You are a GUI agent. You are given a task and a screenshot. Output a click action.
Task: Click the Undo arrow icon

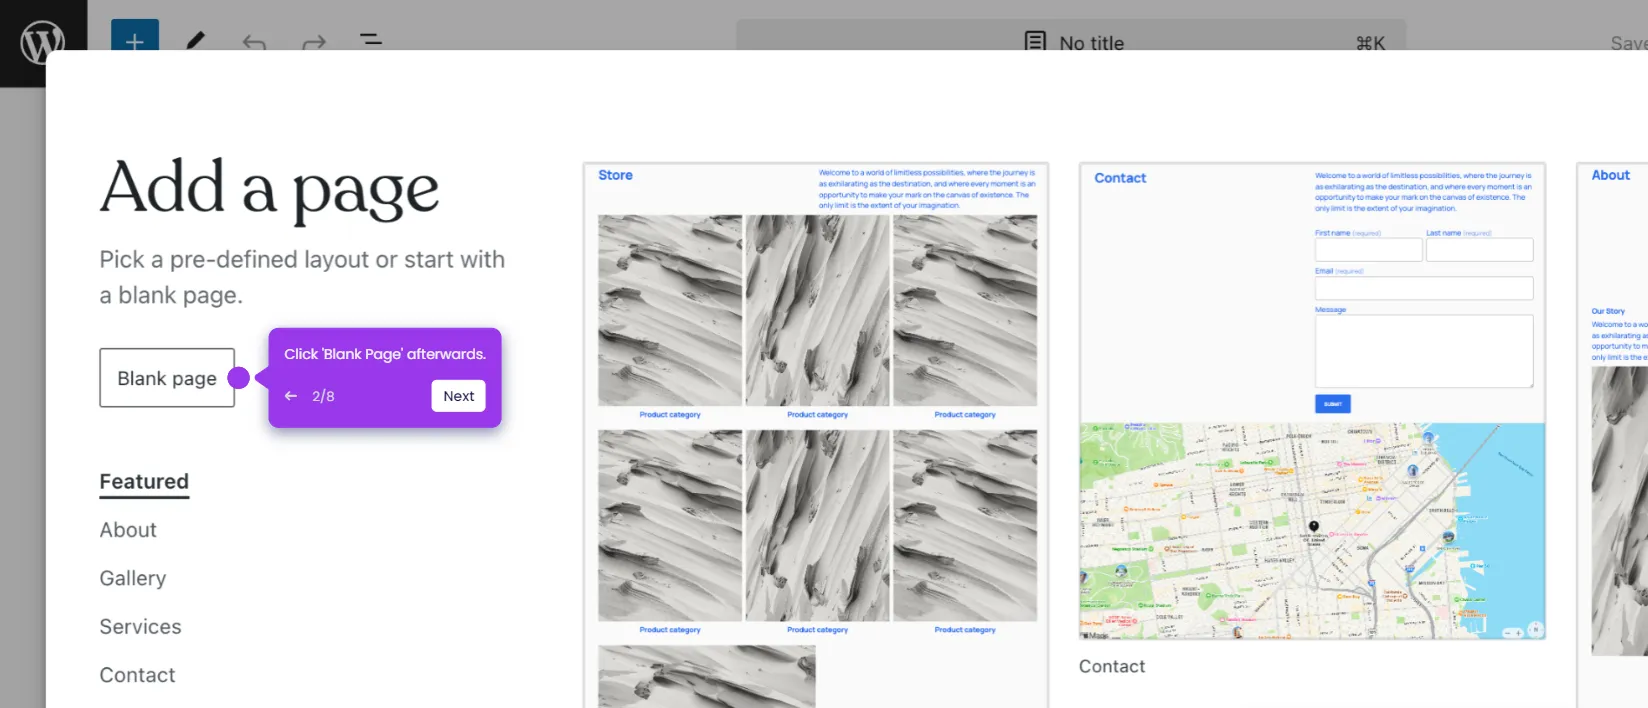coord(254,43)
